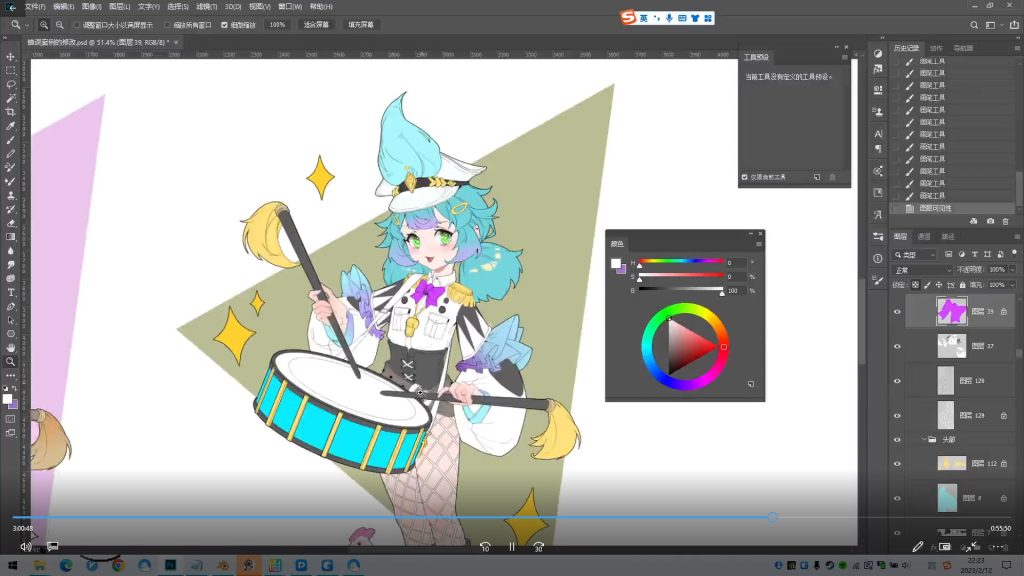1024x576 pixels.
Task: Click the camera icon to create snapshot
Action: [990, 221]
